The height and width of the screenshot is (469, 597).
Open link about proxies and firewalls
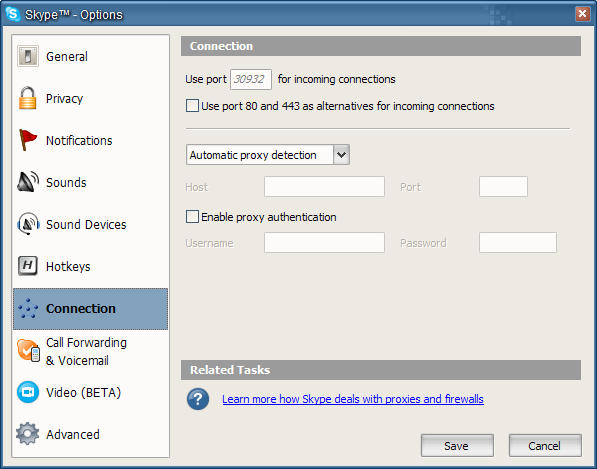pos(353,399)
